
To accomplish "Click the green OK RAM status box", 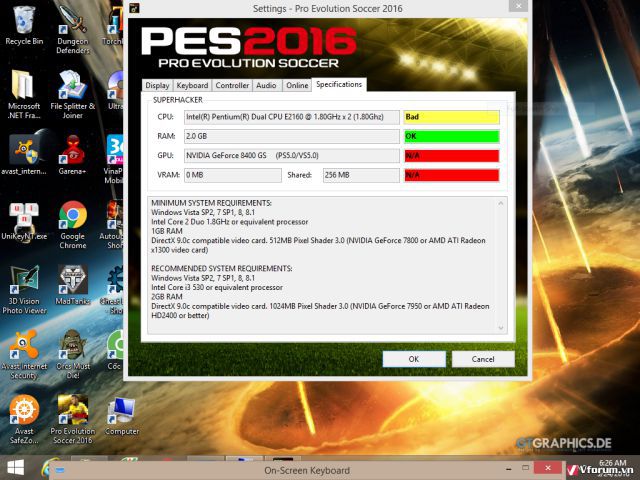I will (451, 136).
